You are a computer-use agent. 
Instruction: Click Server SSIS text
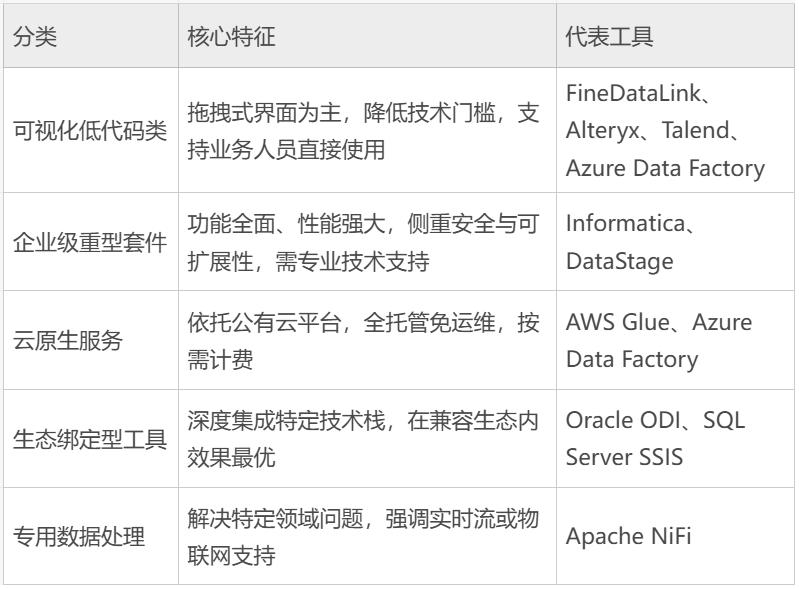[x=624, y=457]
